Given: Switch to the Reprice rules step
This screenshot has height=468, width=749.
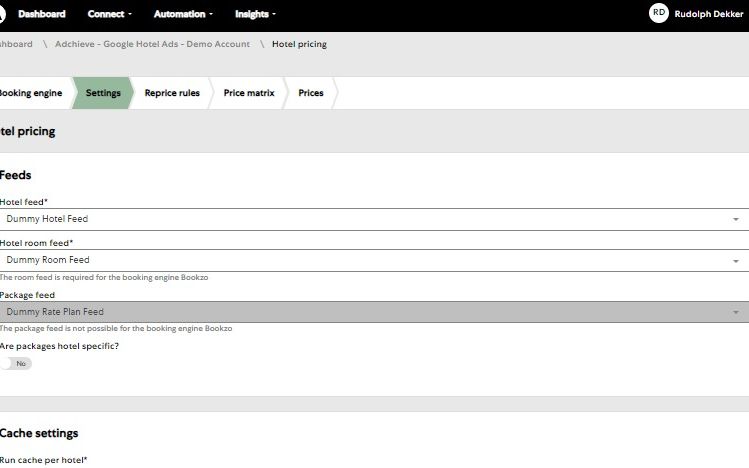Looking at the screenshot, I should pyautogui.click(x=172, y=93).
